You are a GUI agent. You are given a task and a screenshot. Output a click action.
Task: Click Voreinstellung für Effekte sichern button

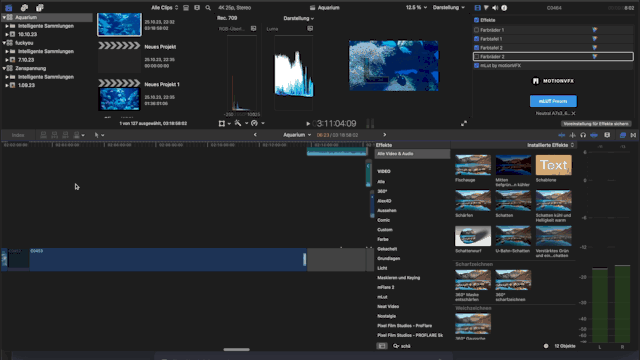pos(596,124)
